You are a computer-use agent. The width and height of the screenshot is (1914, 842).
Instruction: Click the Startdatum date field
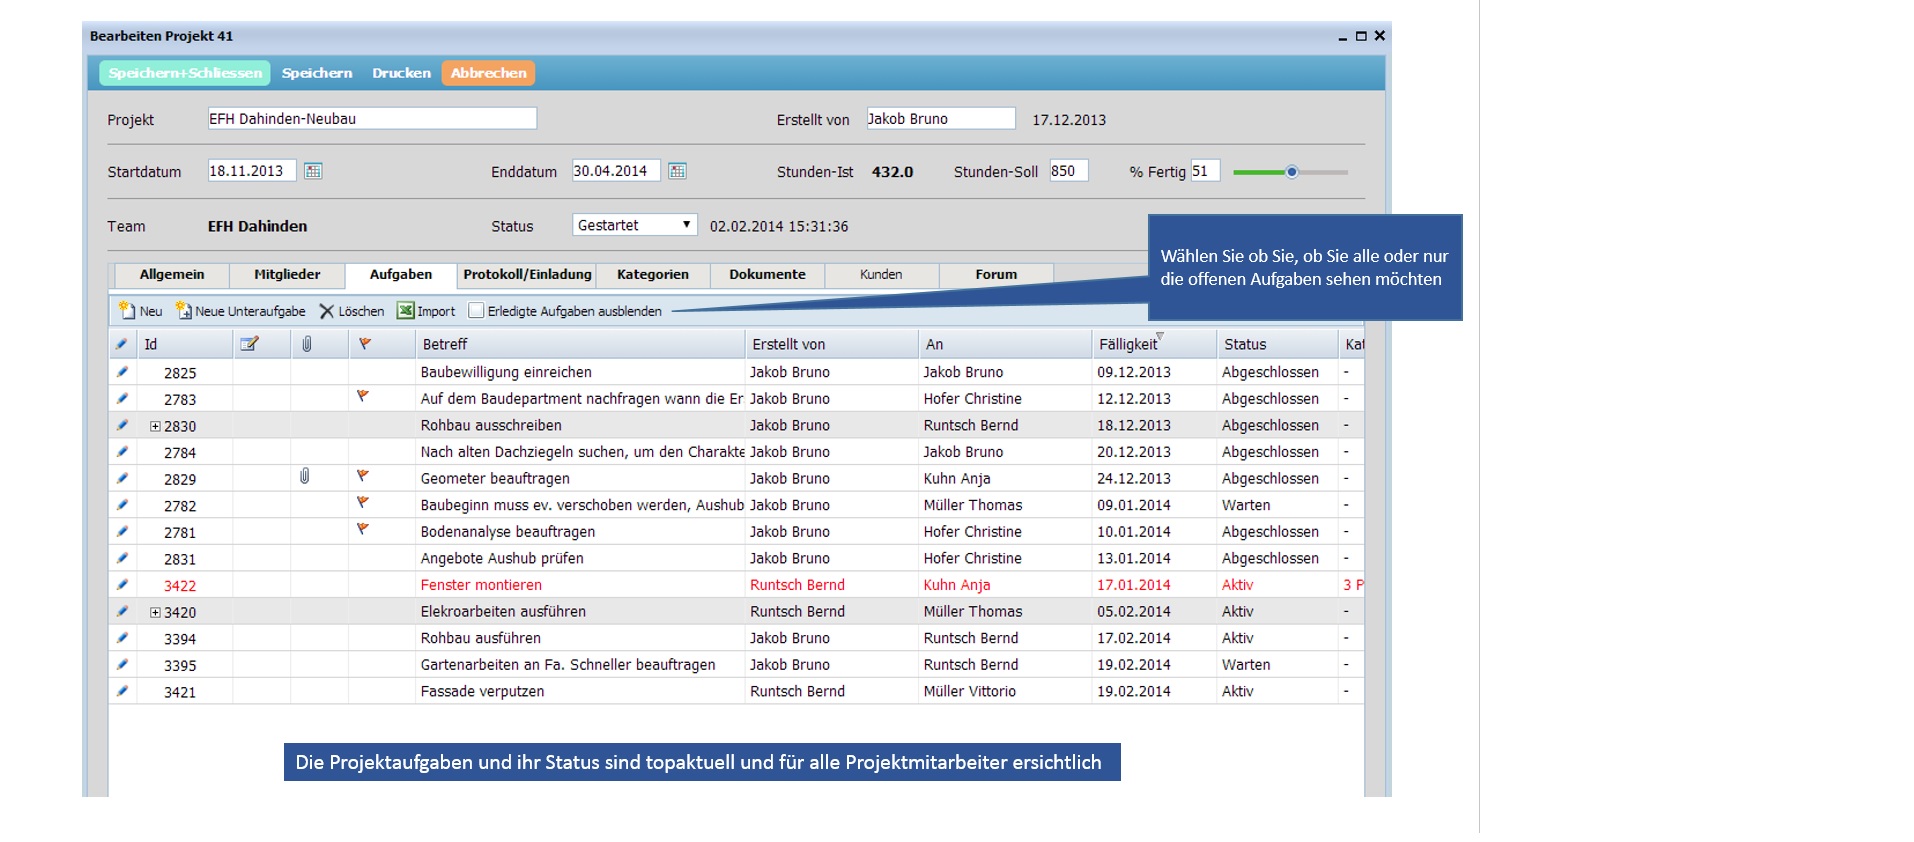251,171
